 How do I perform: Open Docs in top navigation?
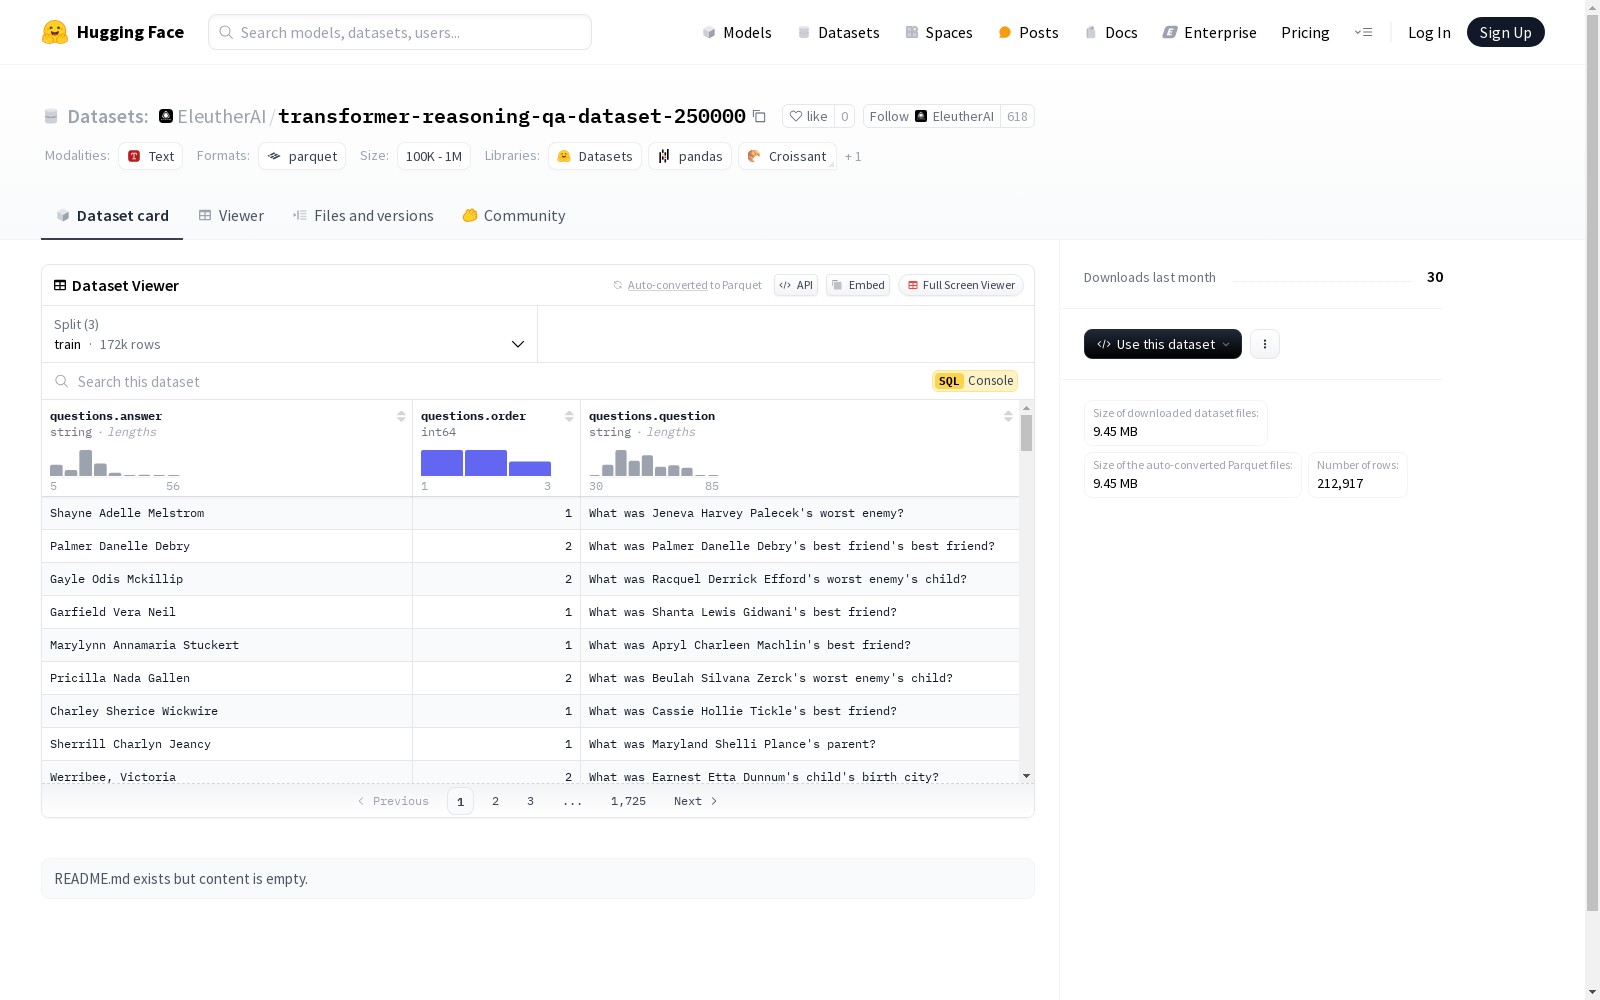click(x=1111, y=32)
